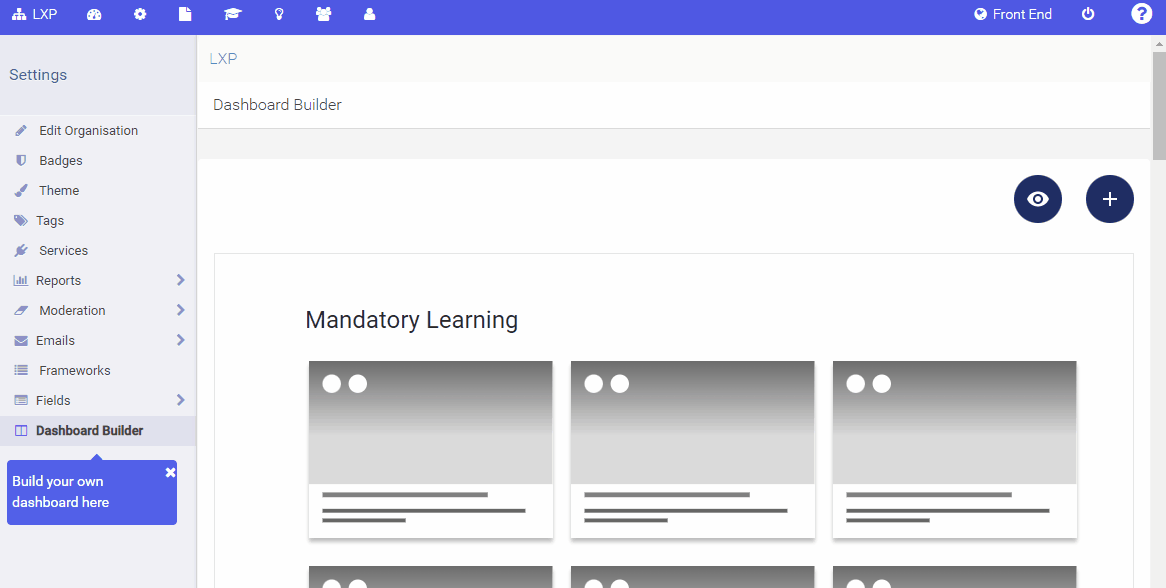Click the power sign-out icon
Viewport: 1166px width, 588px height.
(1088, 14)
